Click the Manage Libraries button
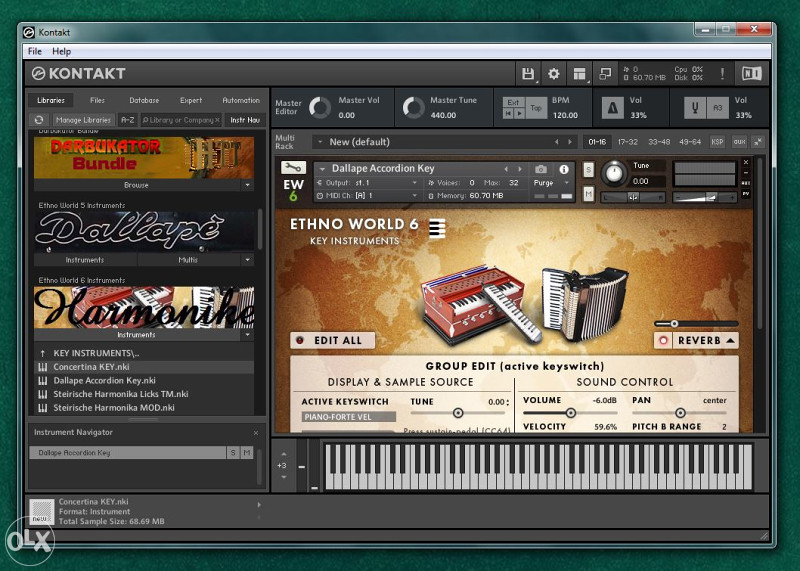This screenshot has width=800, height=571. click(83, 120)
